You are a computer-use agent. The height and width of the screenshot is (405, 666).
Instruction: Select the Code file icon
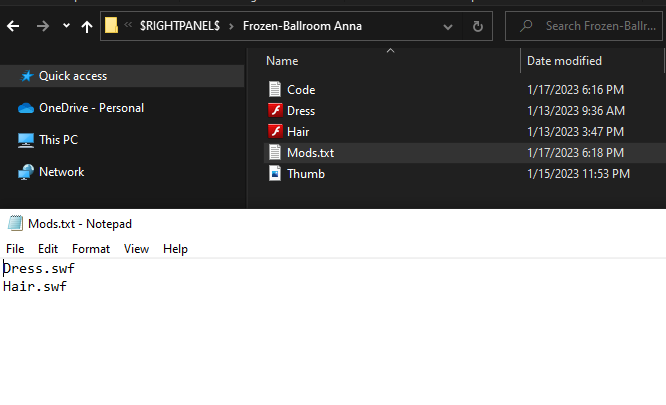coord(275,90)
